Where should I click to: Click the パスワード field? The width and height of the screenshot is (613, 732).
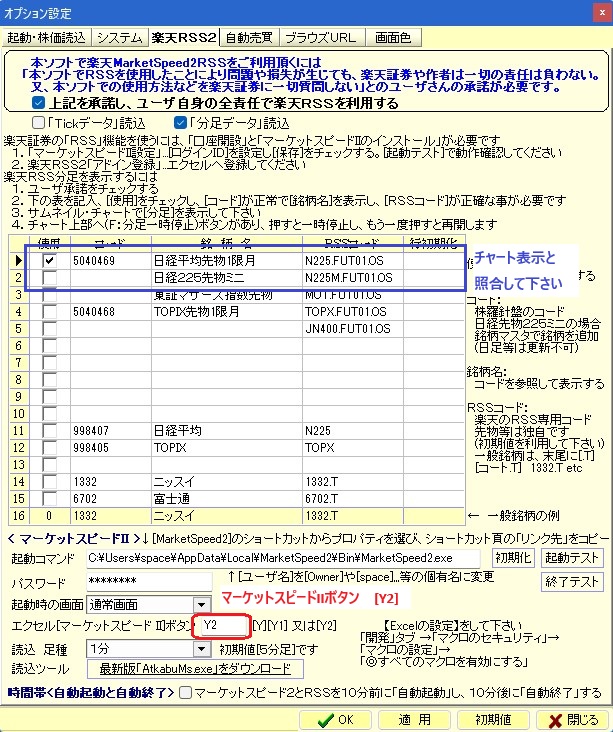pyautogui.click(x=148, y=582)
